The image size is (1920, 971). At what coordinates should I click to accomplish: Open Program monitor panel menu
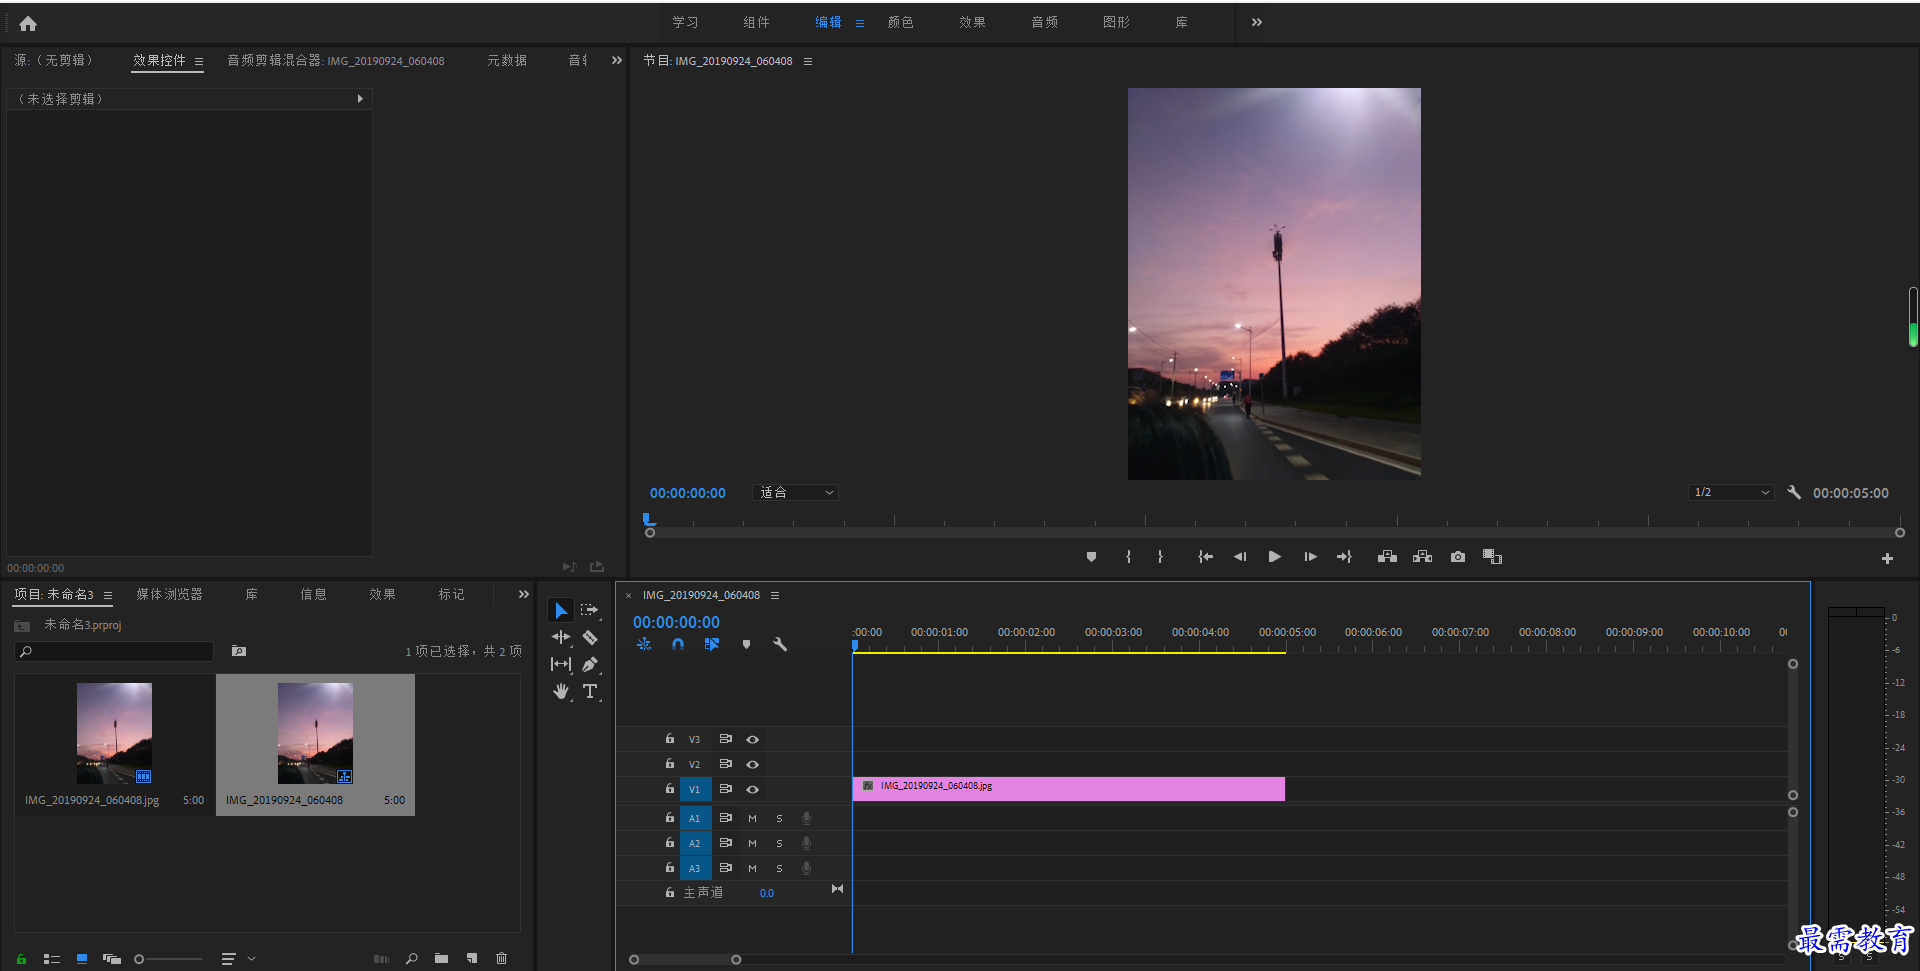(808, 61)
